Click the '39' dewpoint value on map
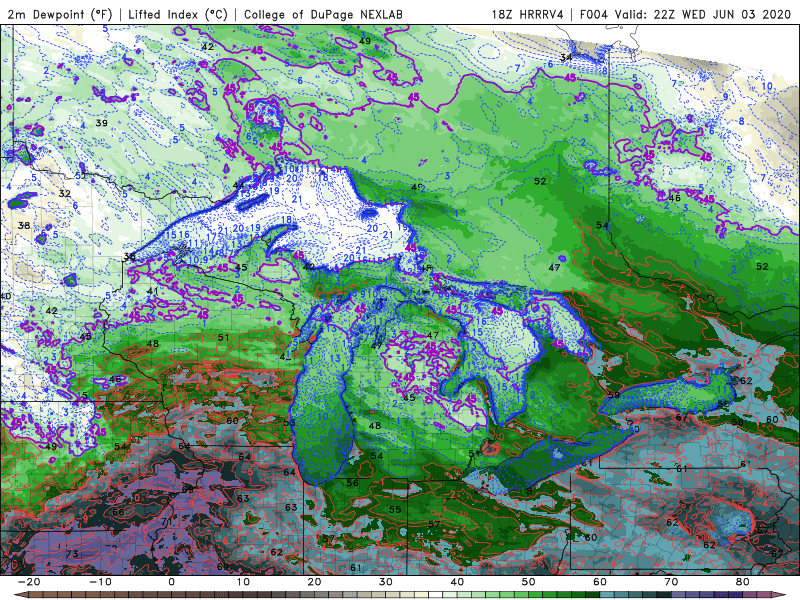 (102, 123)
